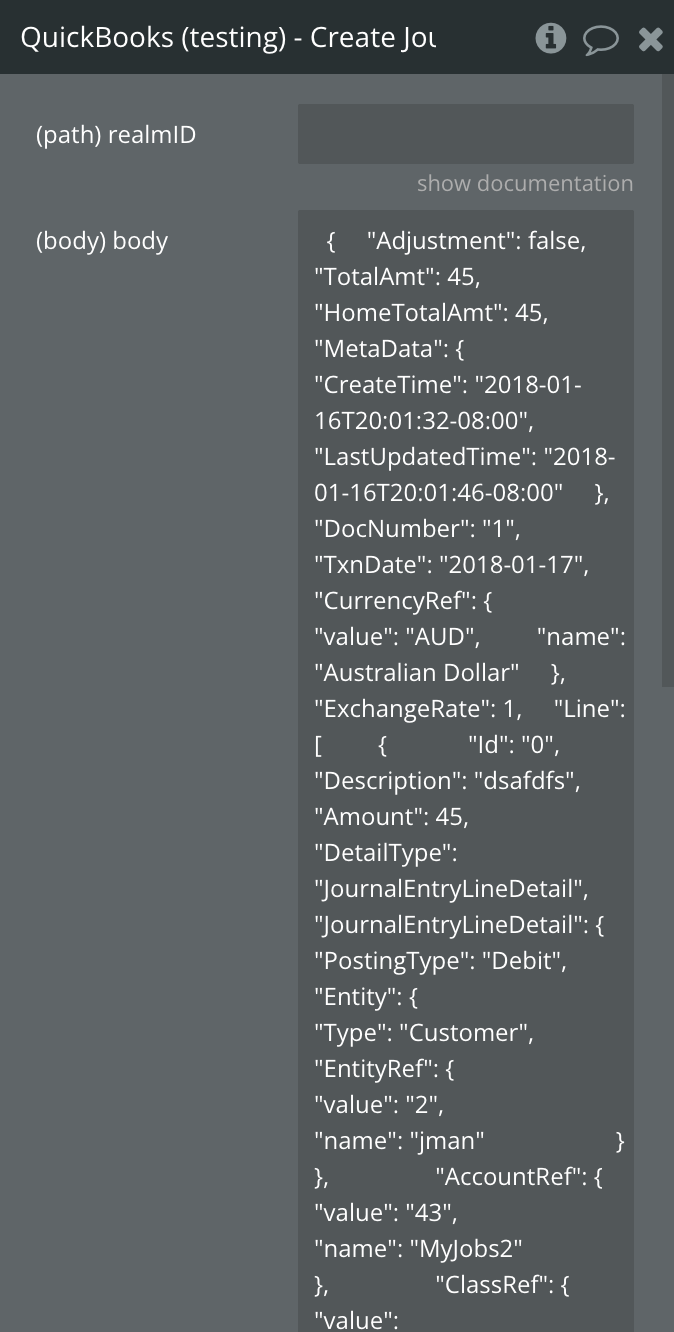674x1332 pixels.
Task: Click the "TxnDate": "2018-01-17" text
Action: click(x=452, y=565)
